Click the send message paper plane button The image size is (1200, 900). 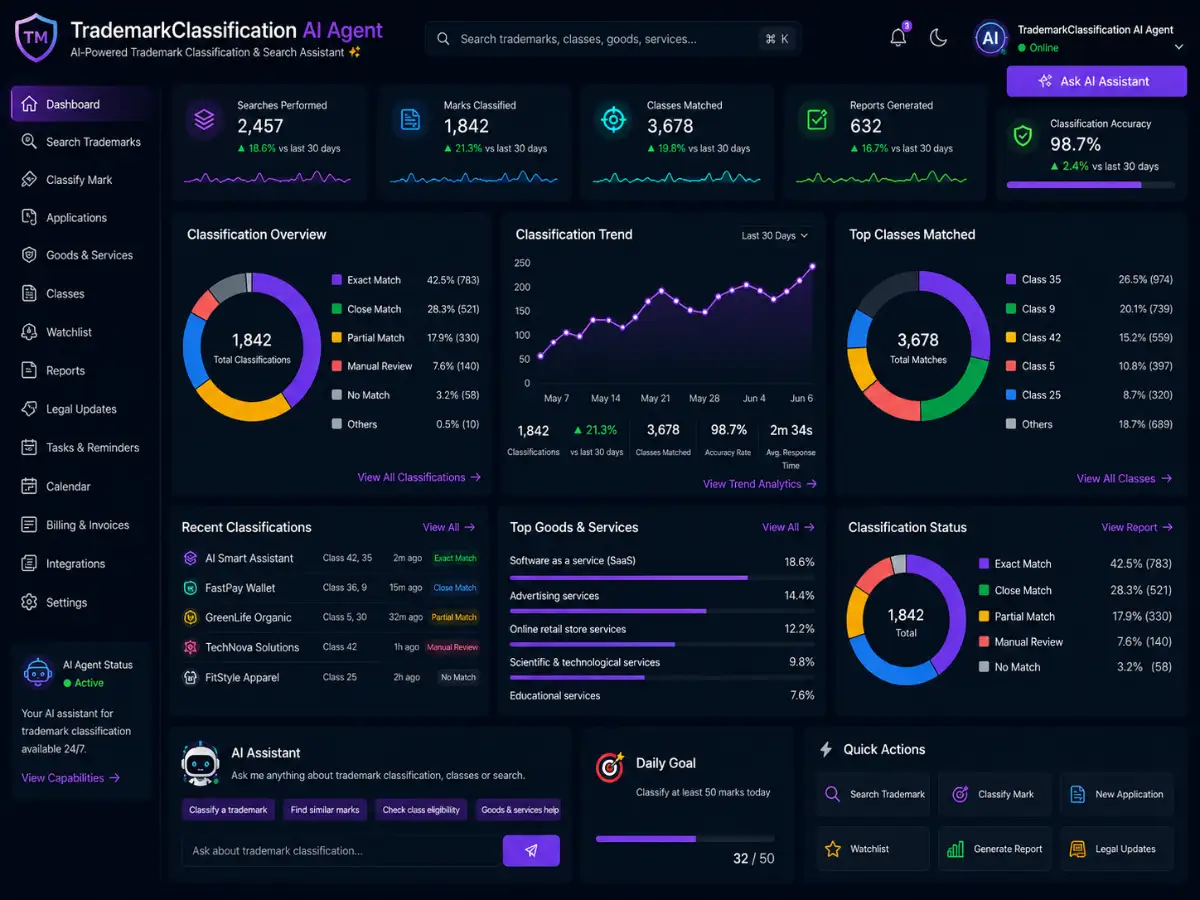coord(531,851)
